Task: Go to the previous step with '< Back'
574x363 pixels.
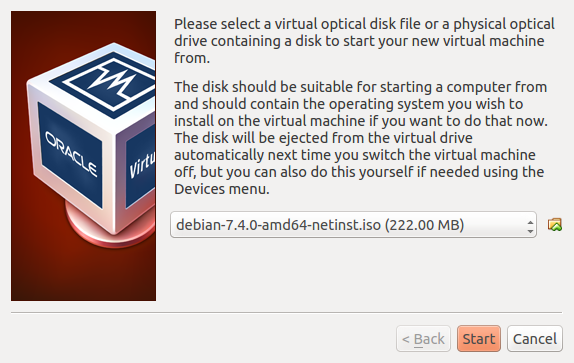Action: [423, 338]
